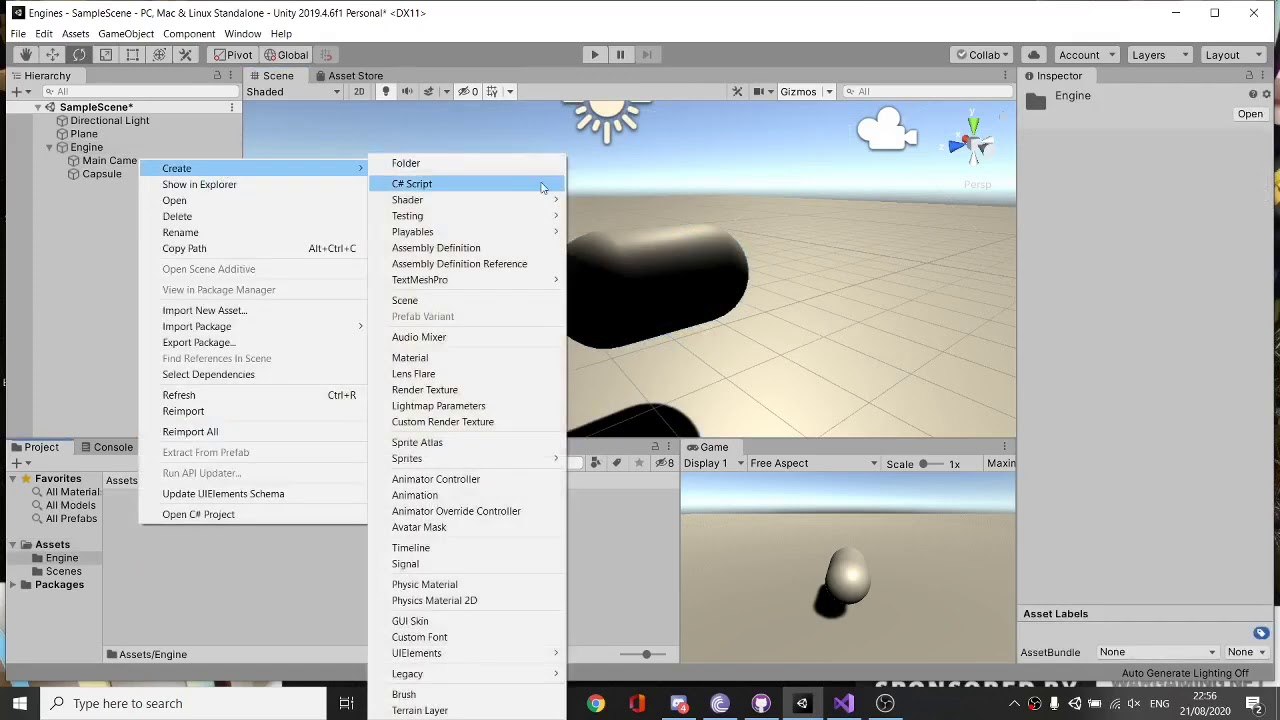Screen dimensions: 1280x720
Task: Open the Layout dropdown
Action: pos(1231,55)
